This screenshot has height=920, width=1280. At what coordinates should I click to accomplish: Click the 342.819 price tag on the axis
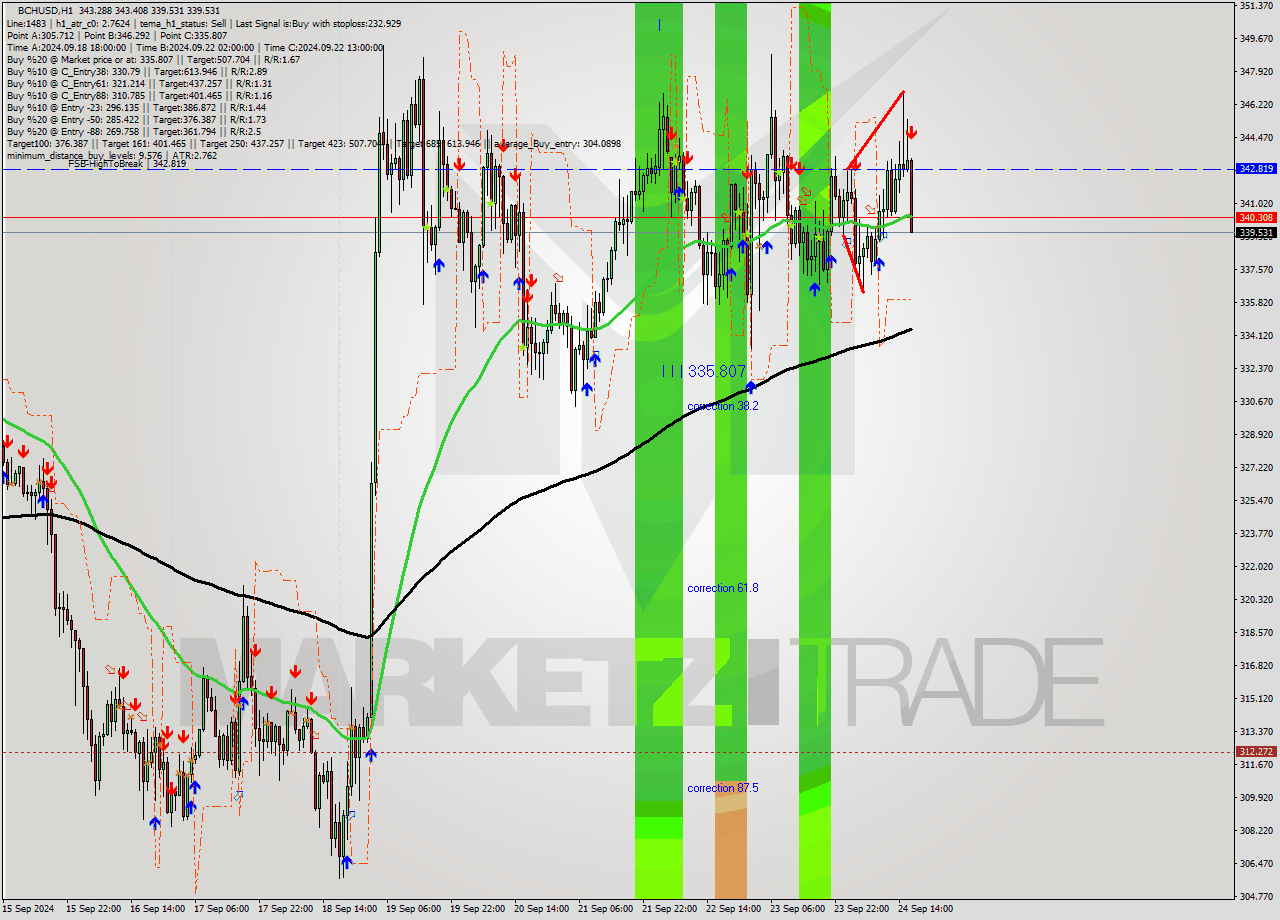click(1256, 169)
